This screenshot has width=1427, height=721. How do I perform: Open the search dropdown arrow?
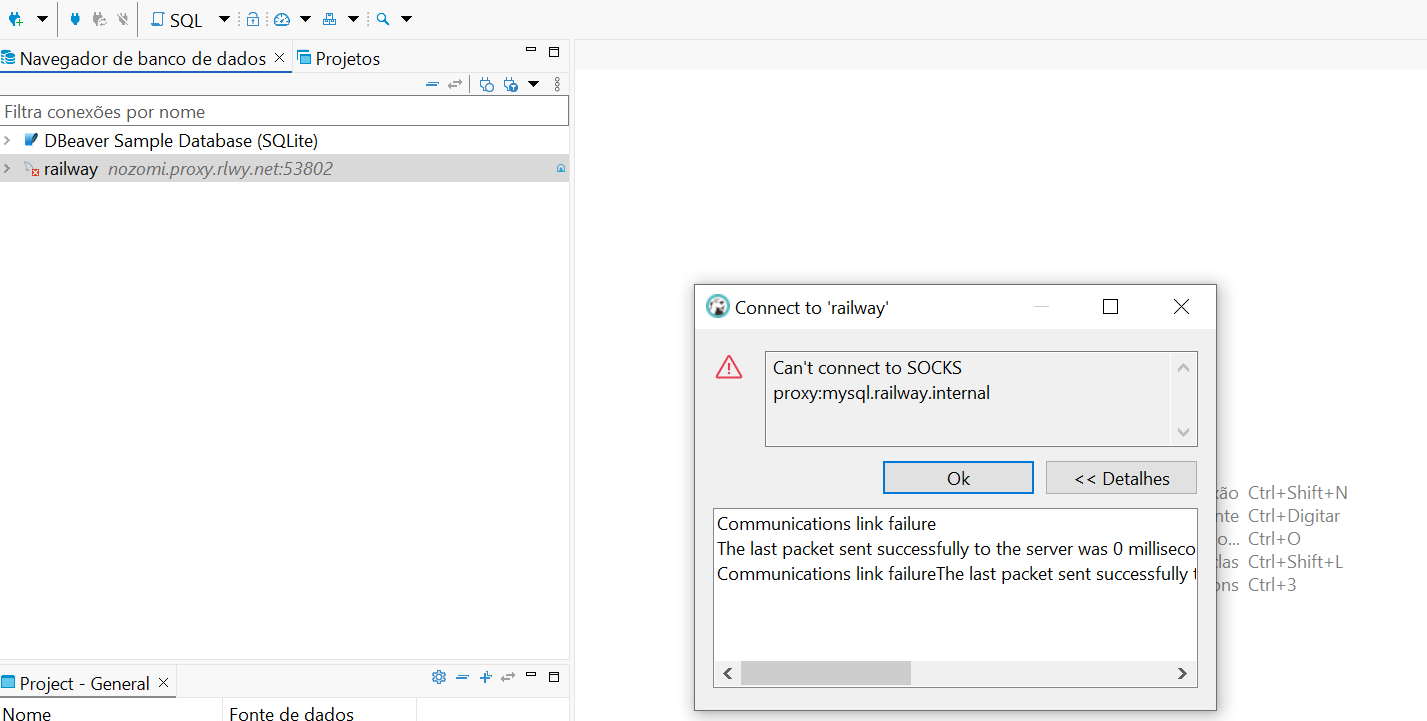(x=406, y=19)
